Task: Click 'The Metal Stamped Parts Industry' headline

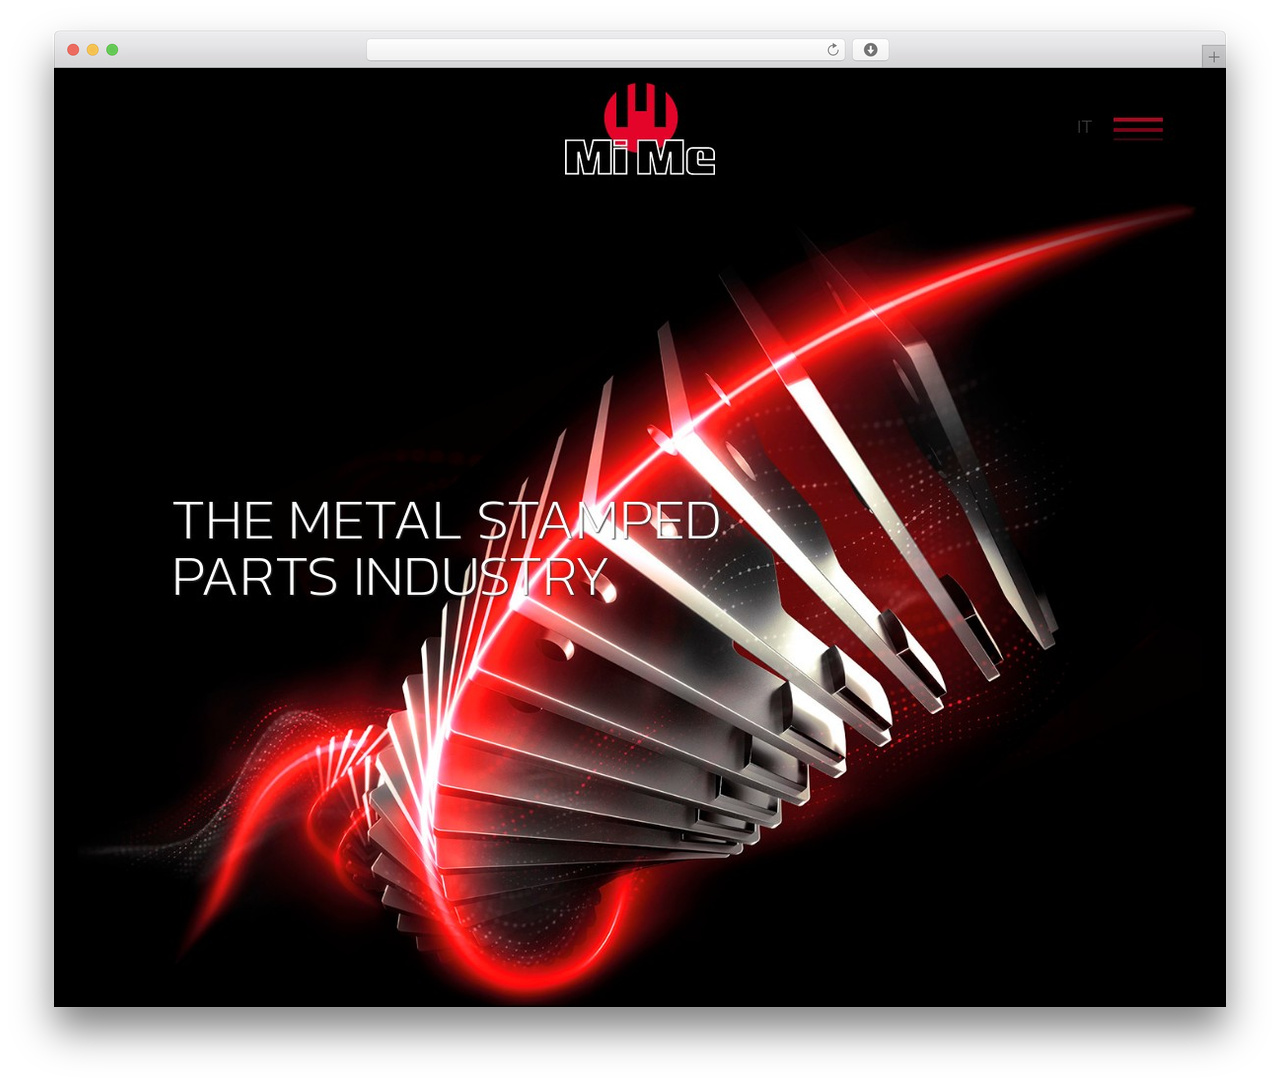Action: (446, 548)
